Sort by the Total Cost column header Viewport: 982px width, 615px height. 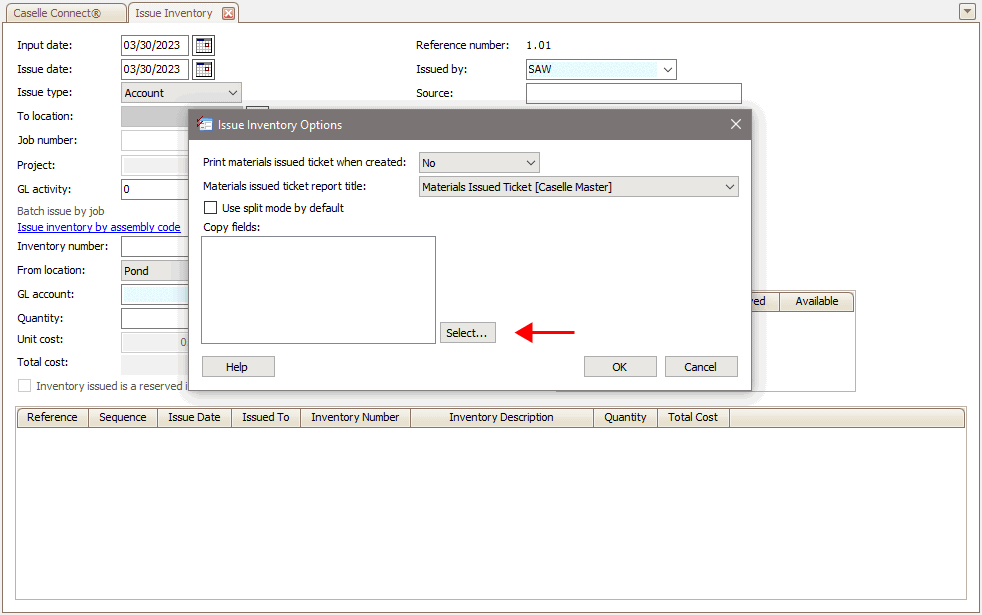click(693, 417)
